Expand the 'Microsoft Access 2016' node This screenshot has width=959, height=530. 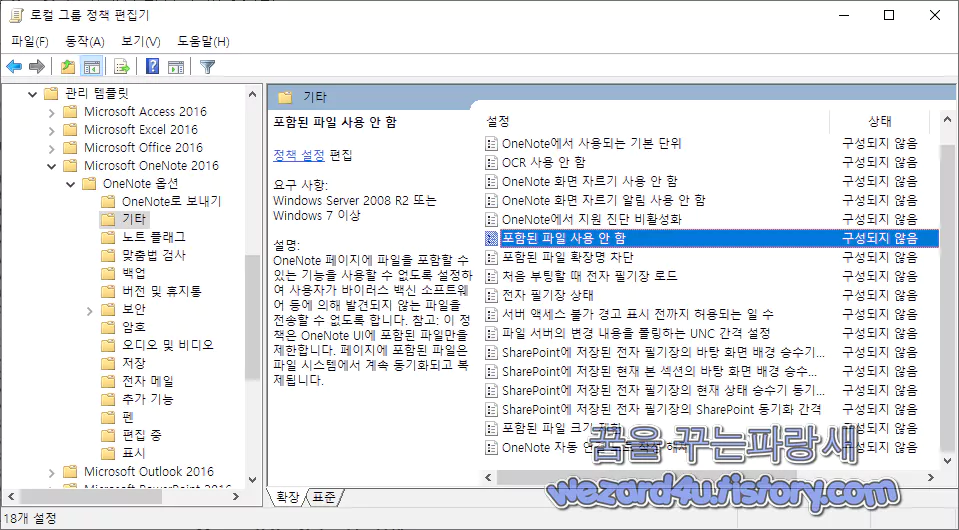[x=52, y=112]
